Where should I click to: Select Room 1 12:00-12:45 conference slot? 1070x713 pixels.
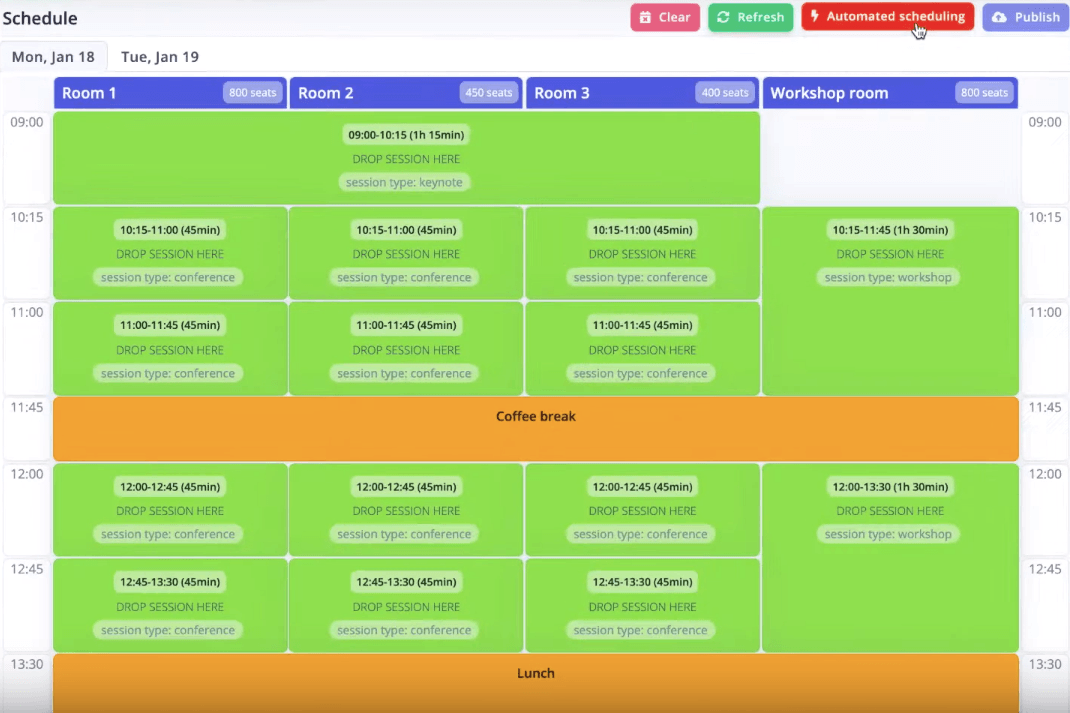170,510
